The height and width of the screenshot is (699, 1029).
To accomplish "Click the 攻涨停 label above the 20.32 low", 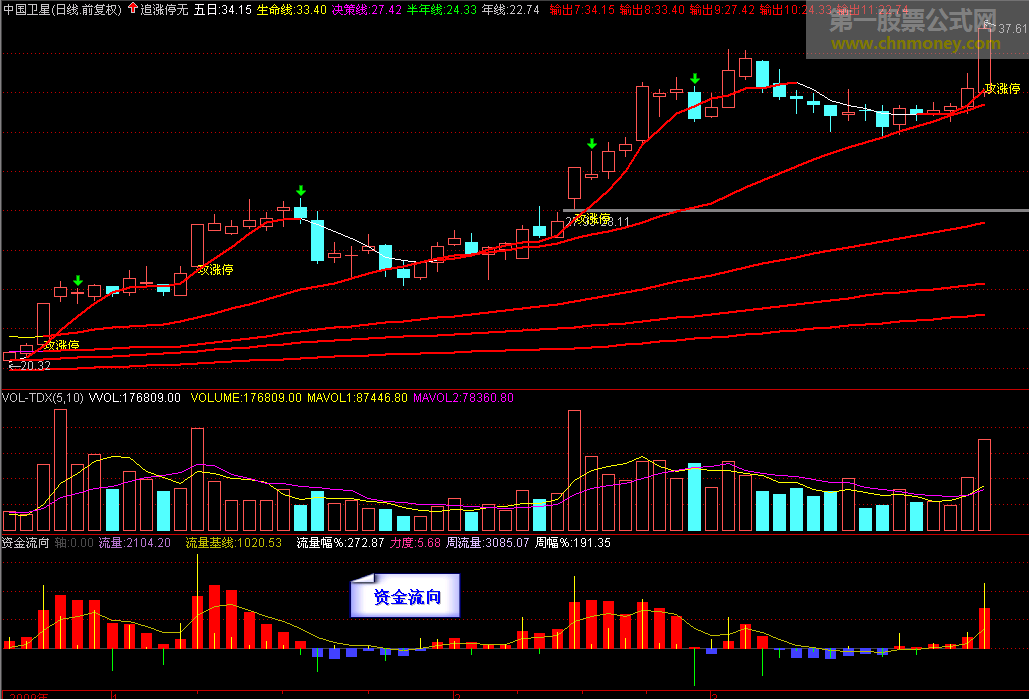I will (62, 345).
